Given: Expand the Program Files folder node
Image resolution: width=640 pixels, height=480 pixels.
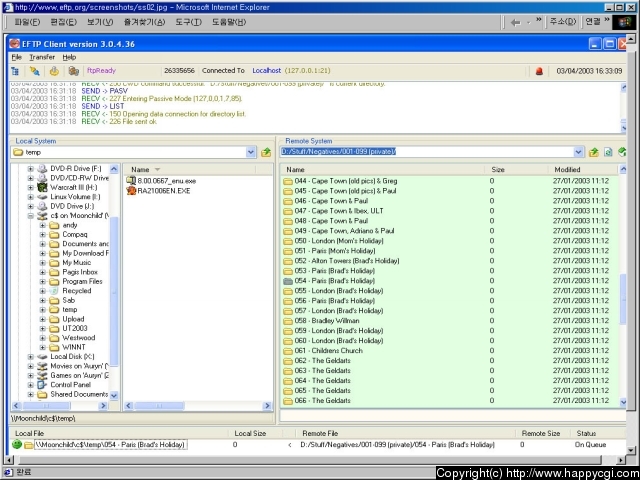Looking at the screenshot, I should coord(43,281).
